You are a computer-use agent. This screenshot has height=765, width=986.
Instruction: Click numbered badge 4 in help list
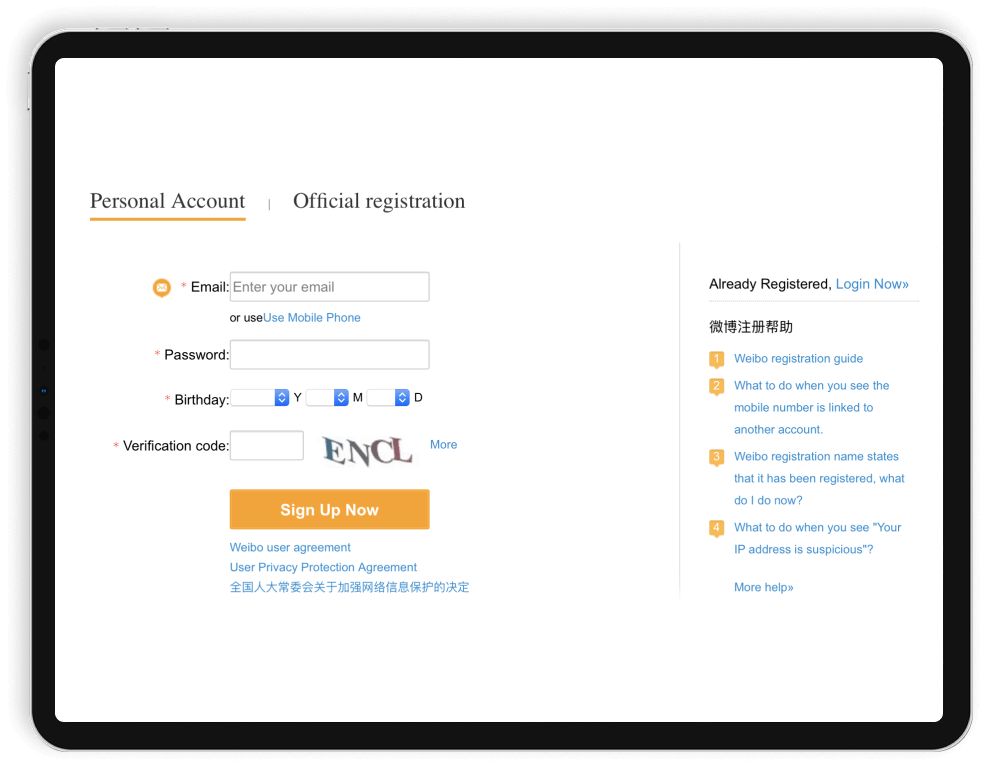click(x=716, y=528)
